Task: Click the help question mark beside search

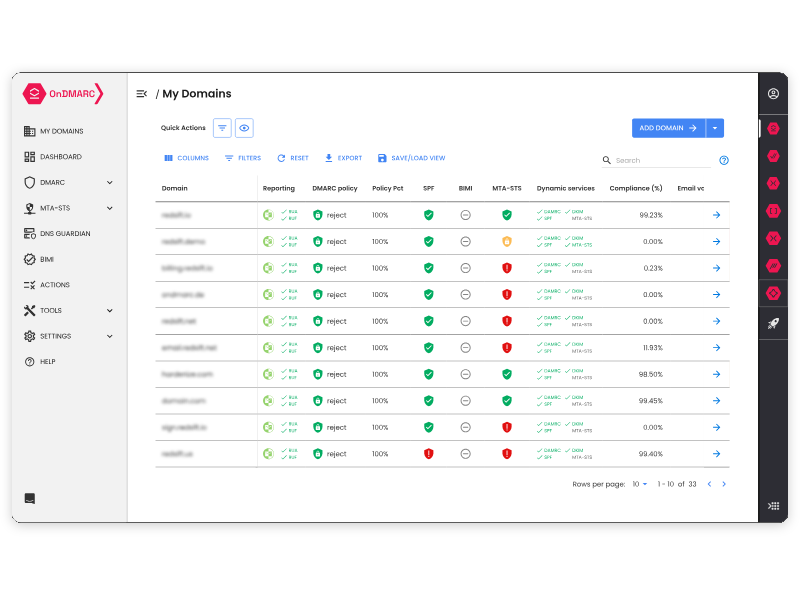Action: click(x=724, y=160)
